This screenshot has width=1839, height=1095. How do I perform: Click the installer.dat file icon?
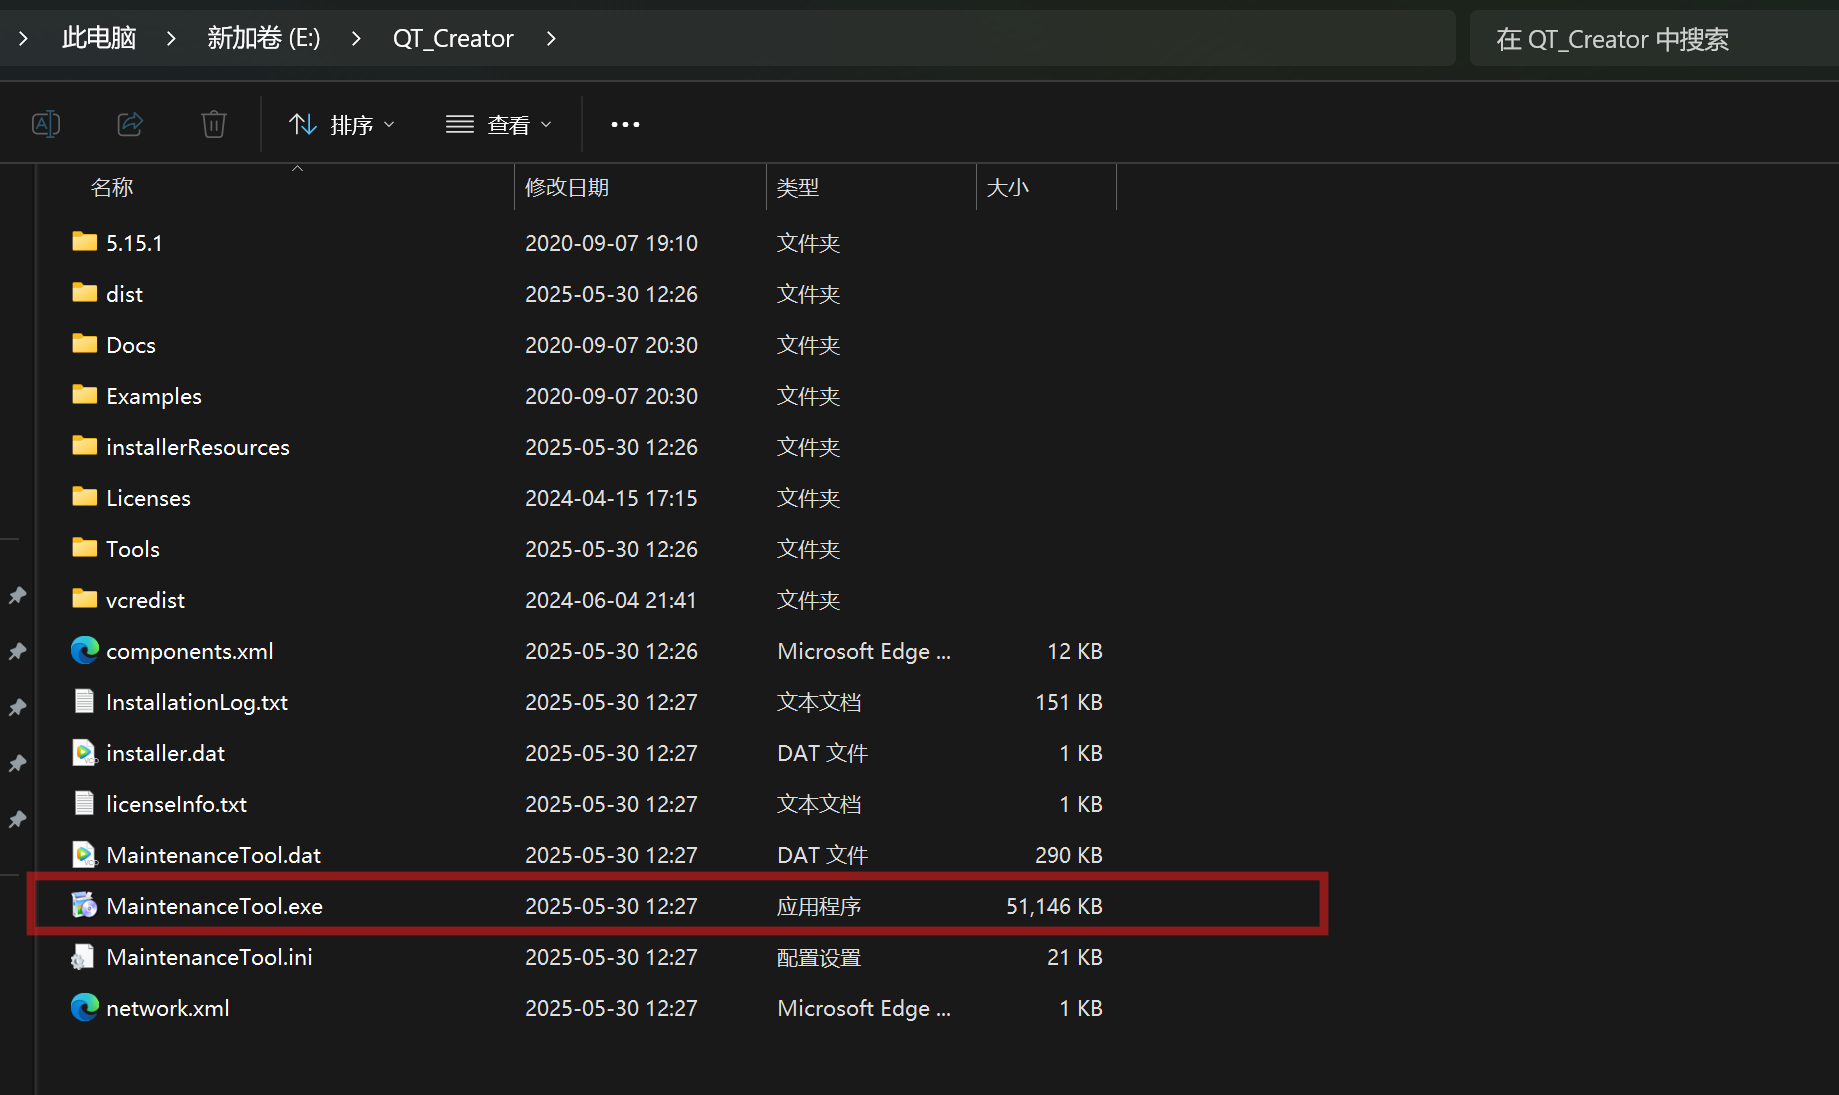pyautogui.click(x=85, y=752)
